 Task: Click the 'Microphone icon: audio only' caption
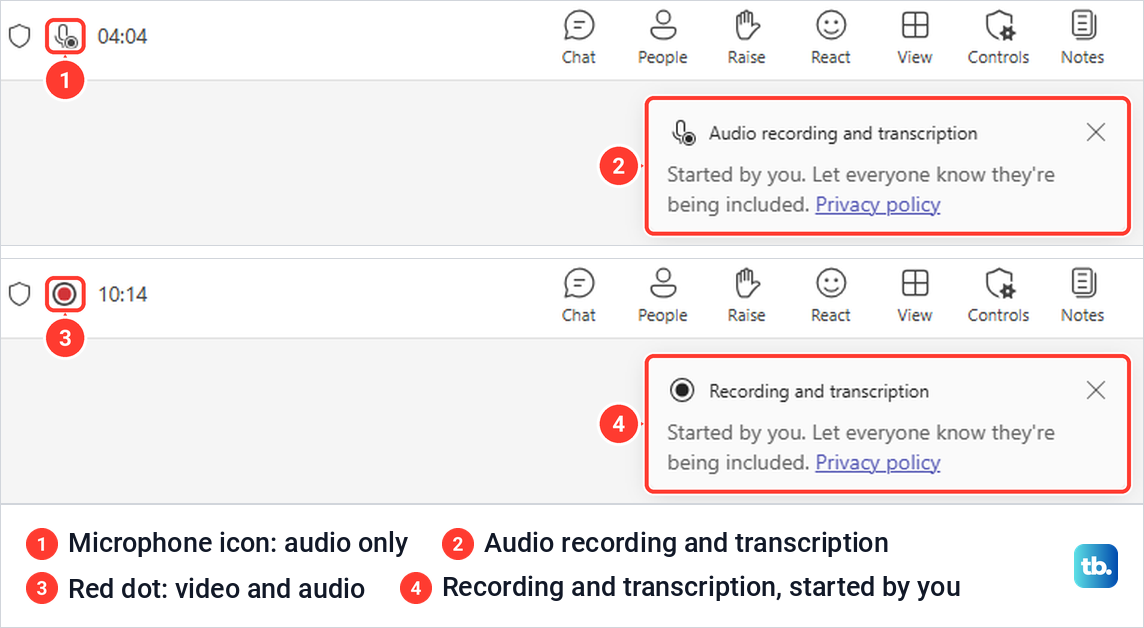pyautogui.click(x=238, y=543)
